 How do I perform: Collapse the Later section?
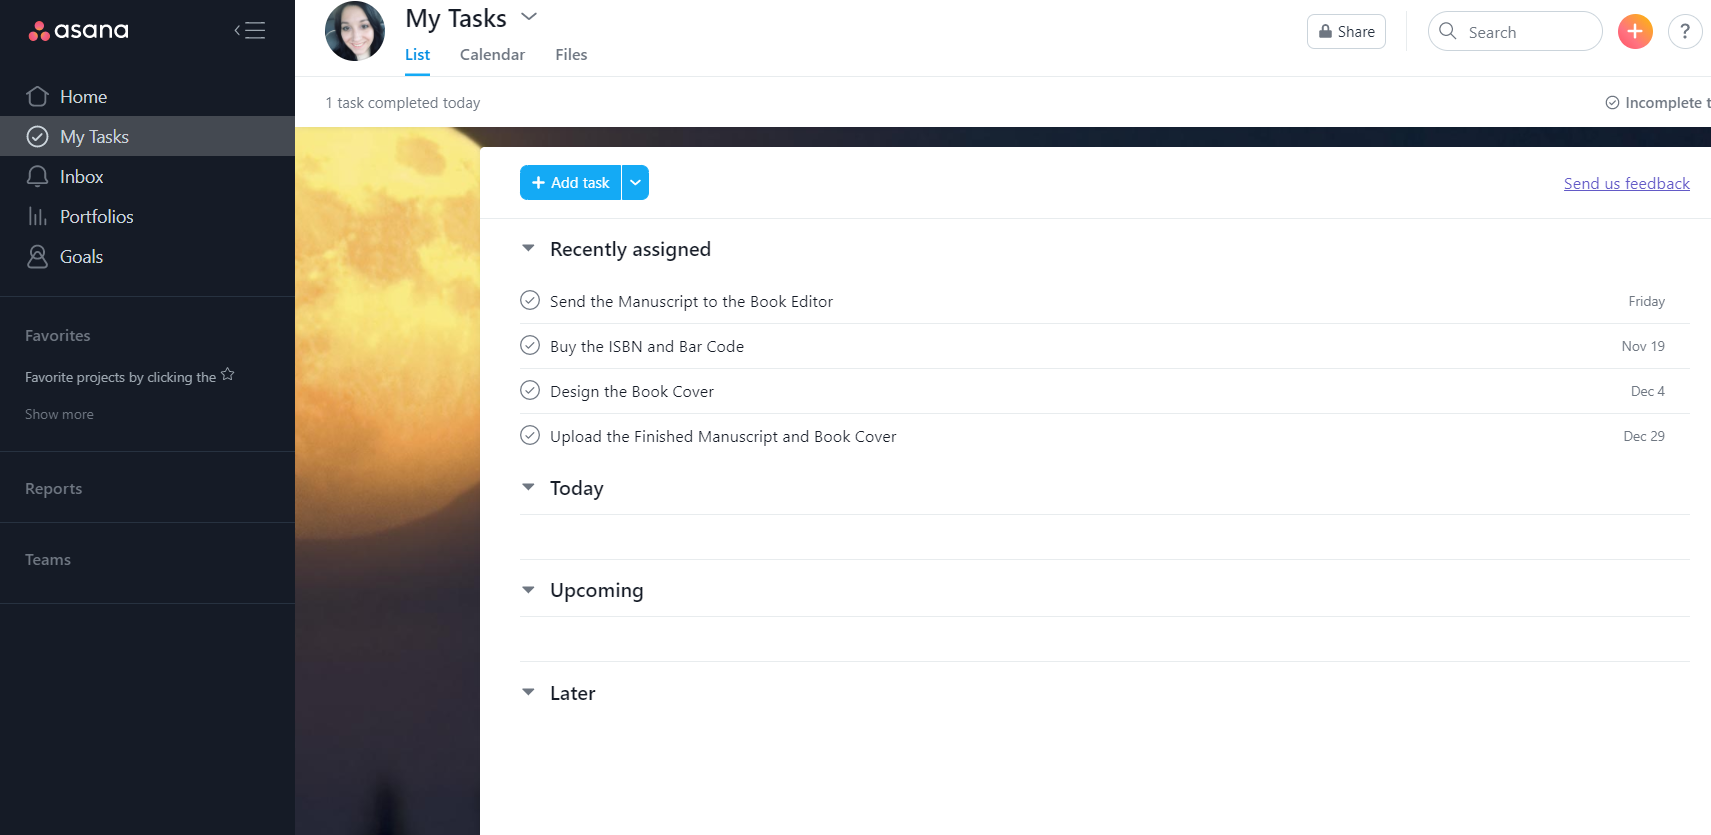tap(528, 692)
